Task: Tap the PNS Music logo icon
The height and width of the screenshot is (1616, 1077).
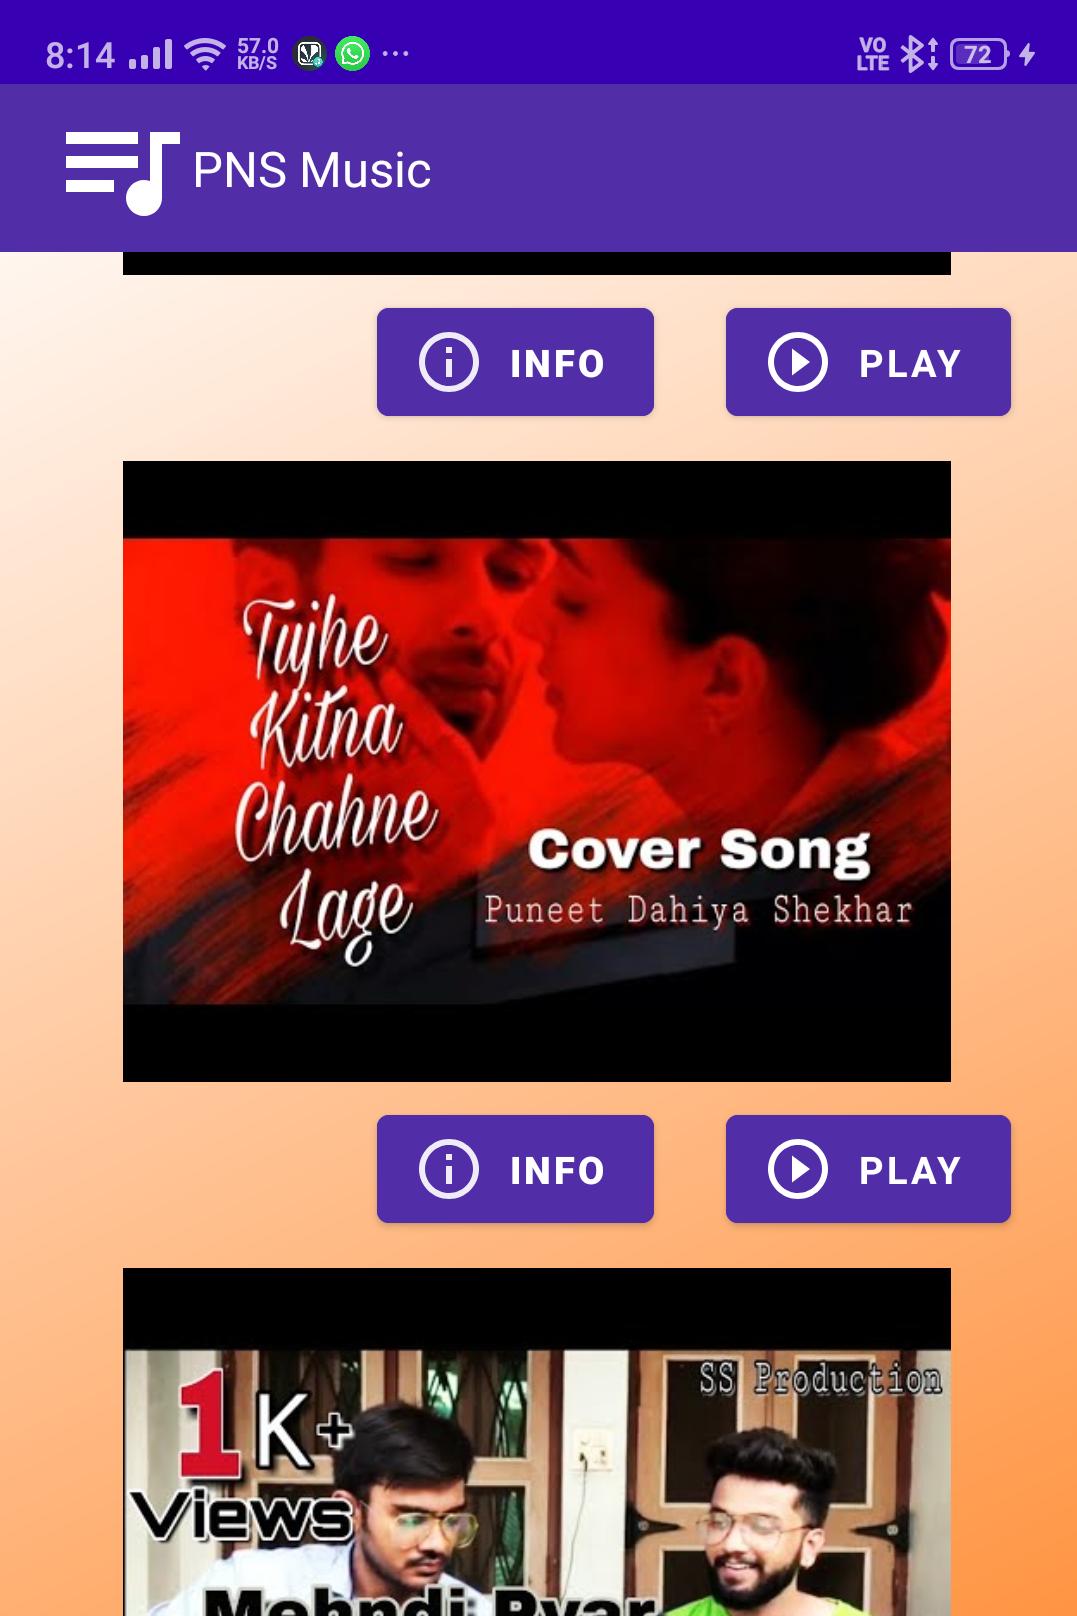Action: click(122, 172)
